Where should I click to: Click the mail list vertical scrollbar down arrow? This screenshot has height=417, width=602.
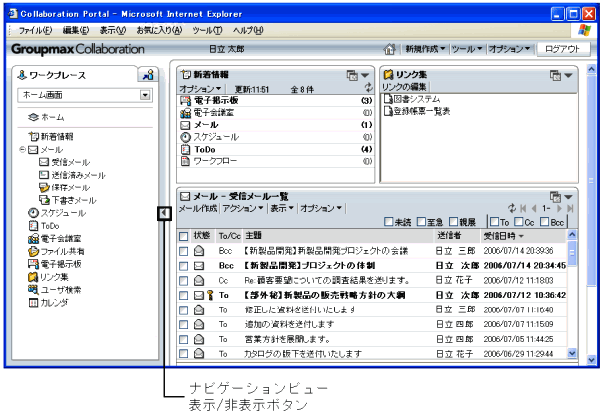pos(572,353)
